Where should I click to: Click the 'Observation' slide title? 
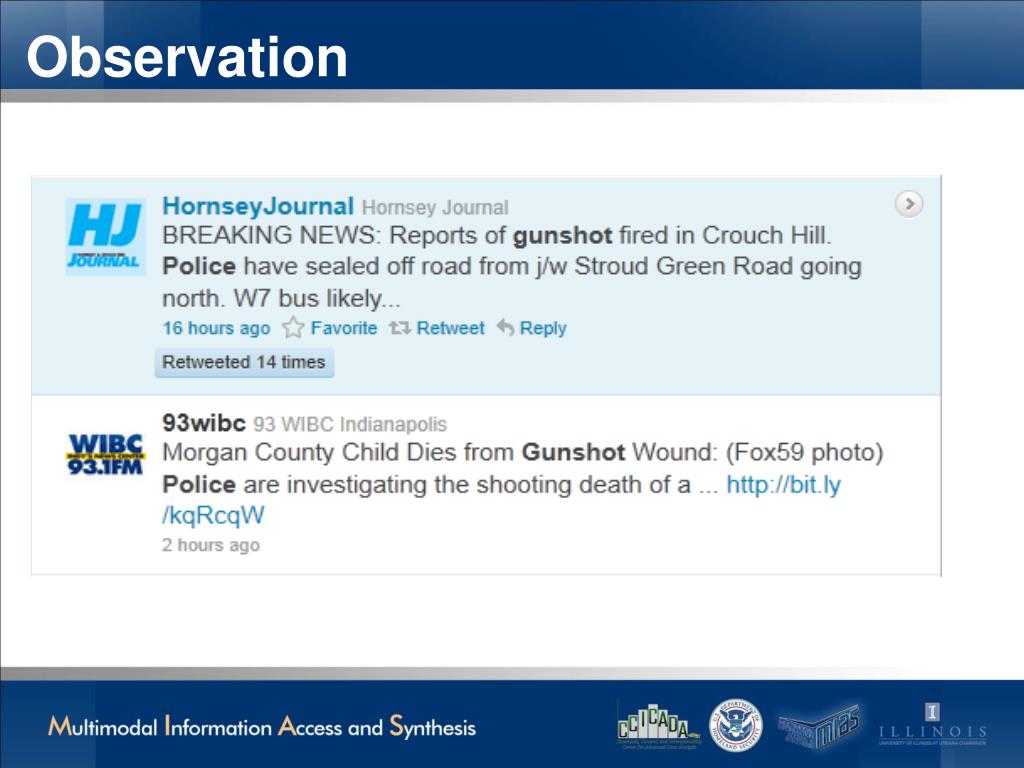(187, 57)
